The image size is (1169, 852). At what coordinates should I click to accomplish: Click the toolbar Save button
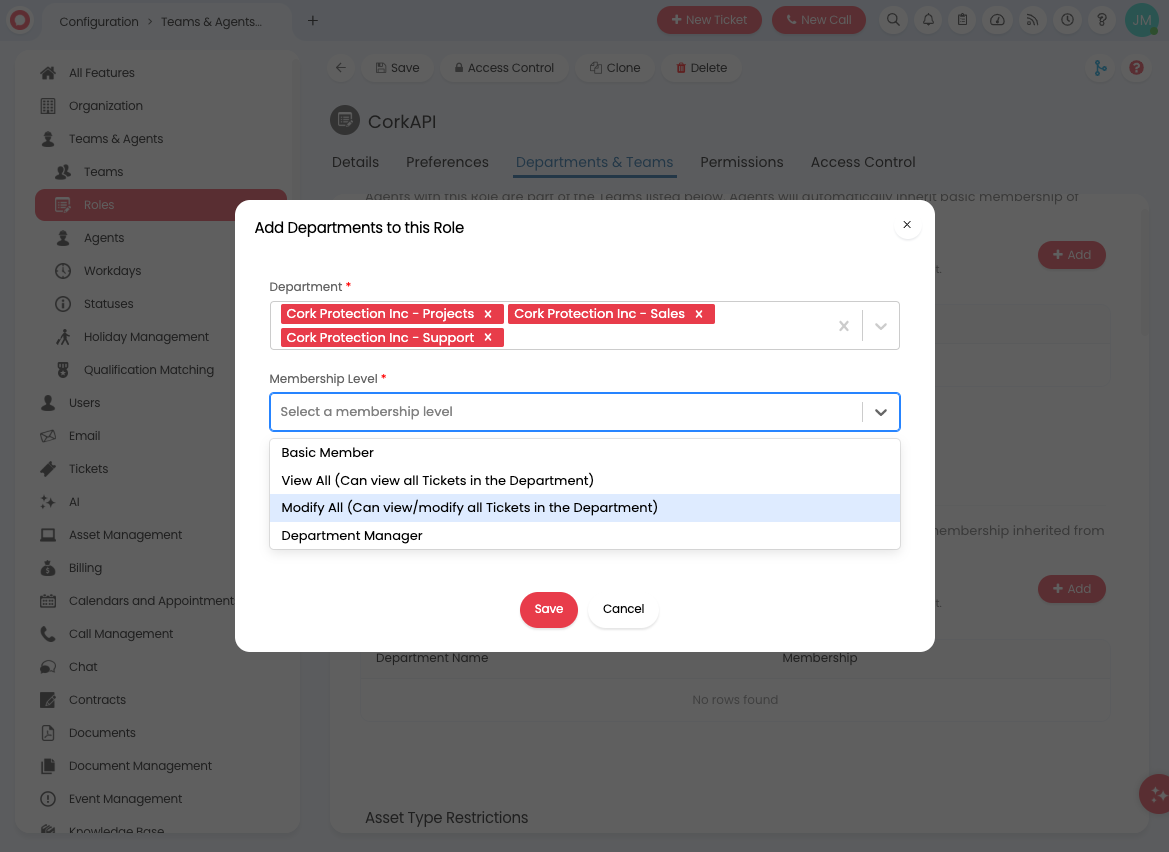click(397, 68)
